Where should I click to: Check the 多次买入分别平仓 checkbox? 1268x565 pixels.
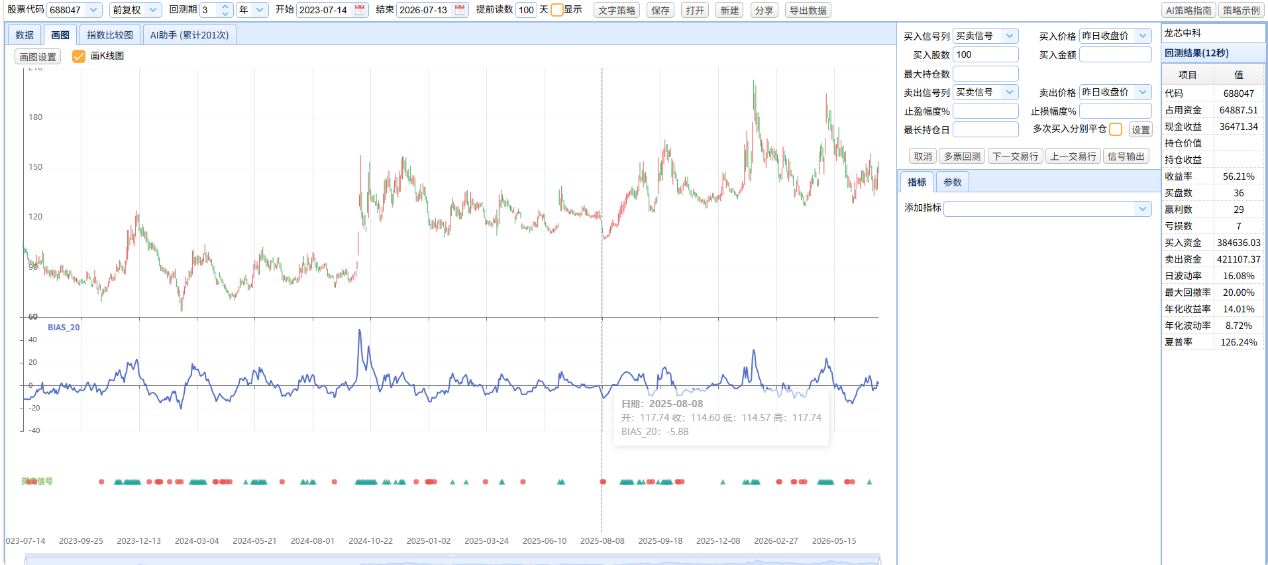1116,129
